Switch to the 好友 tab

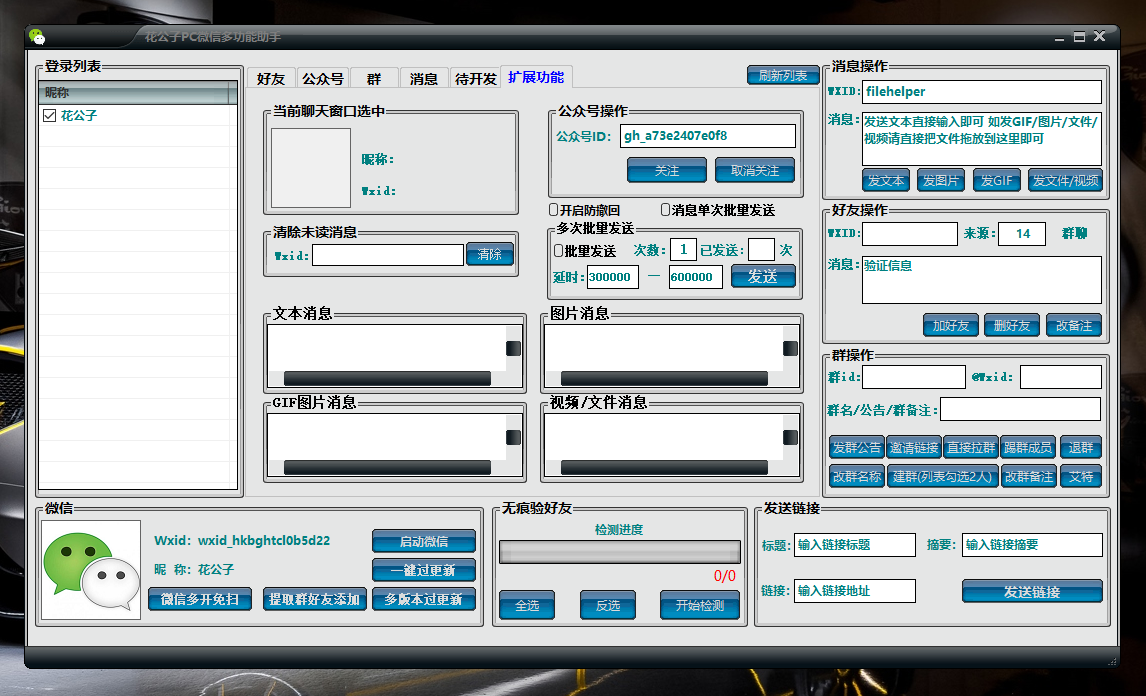(x=270, y=78)
